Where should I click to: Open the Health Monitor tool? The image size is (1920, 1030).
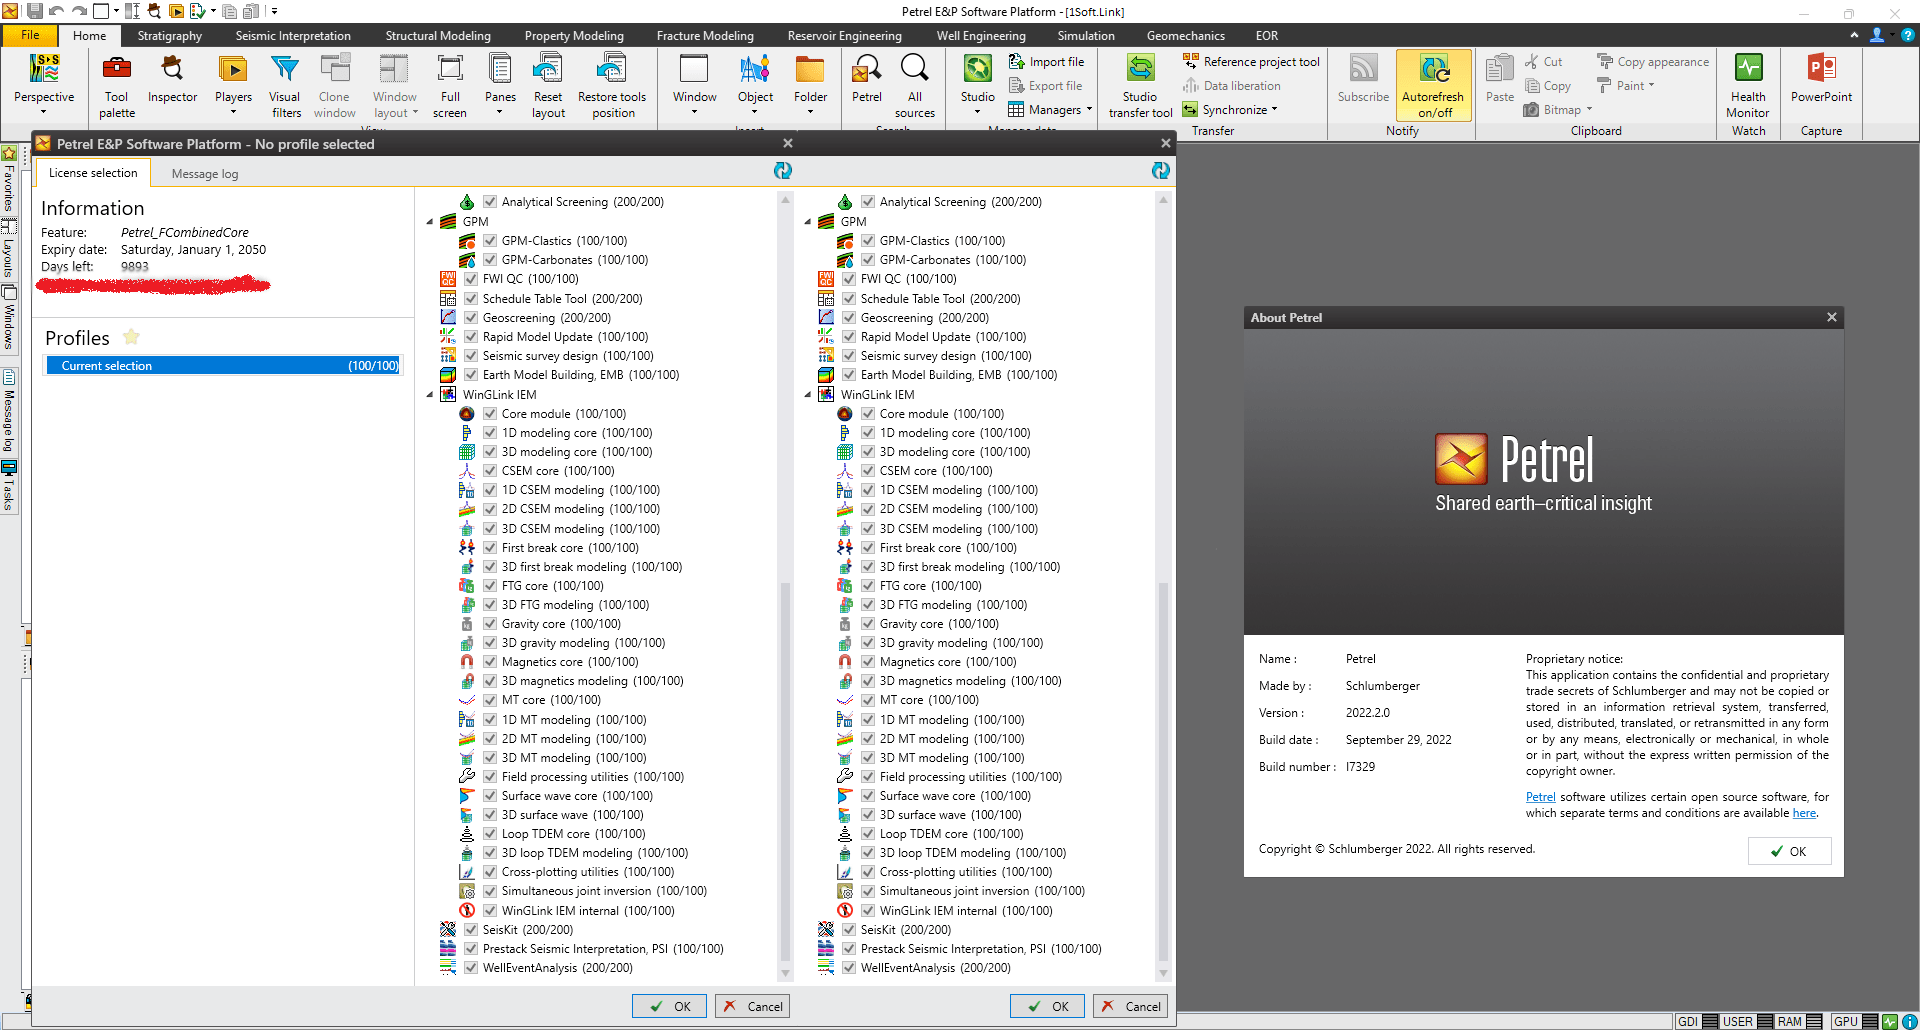[1748, 86]
